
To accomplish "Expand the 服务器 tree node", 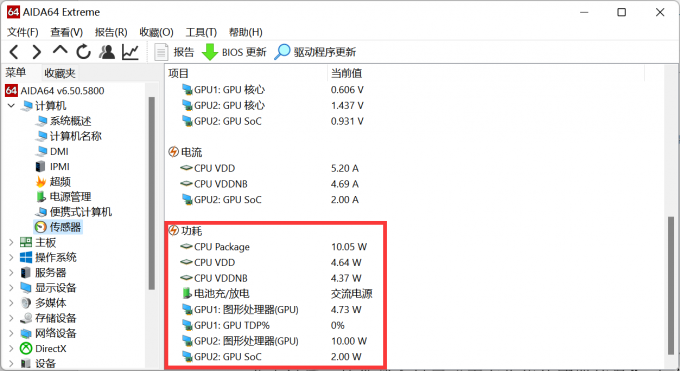I will 11,273.
